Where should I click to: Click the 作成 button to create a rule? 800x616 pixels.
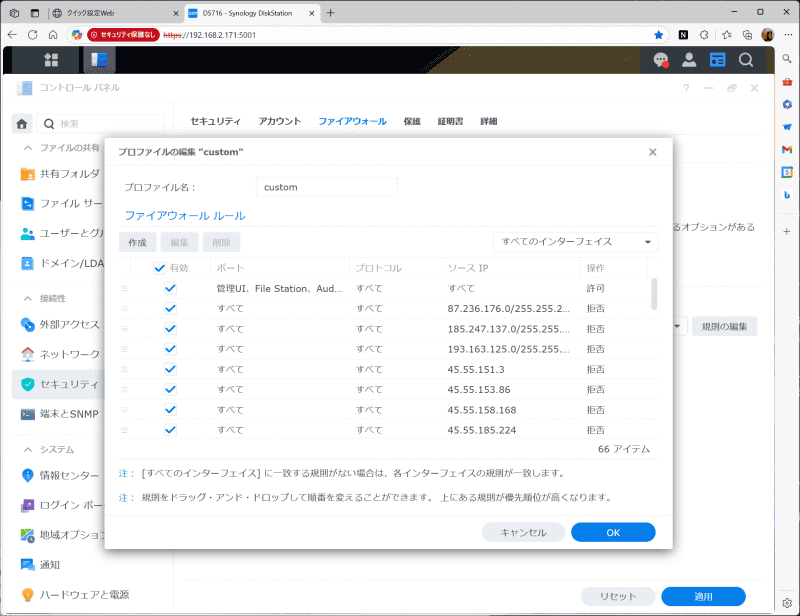[137, 241]
